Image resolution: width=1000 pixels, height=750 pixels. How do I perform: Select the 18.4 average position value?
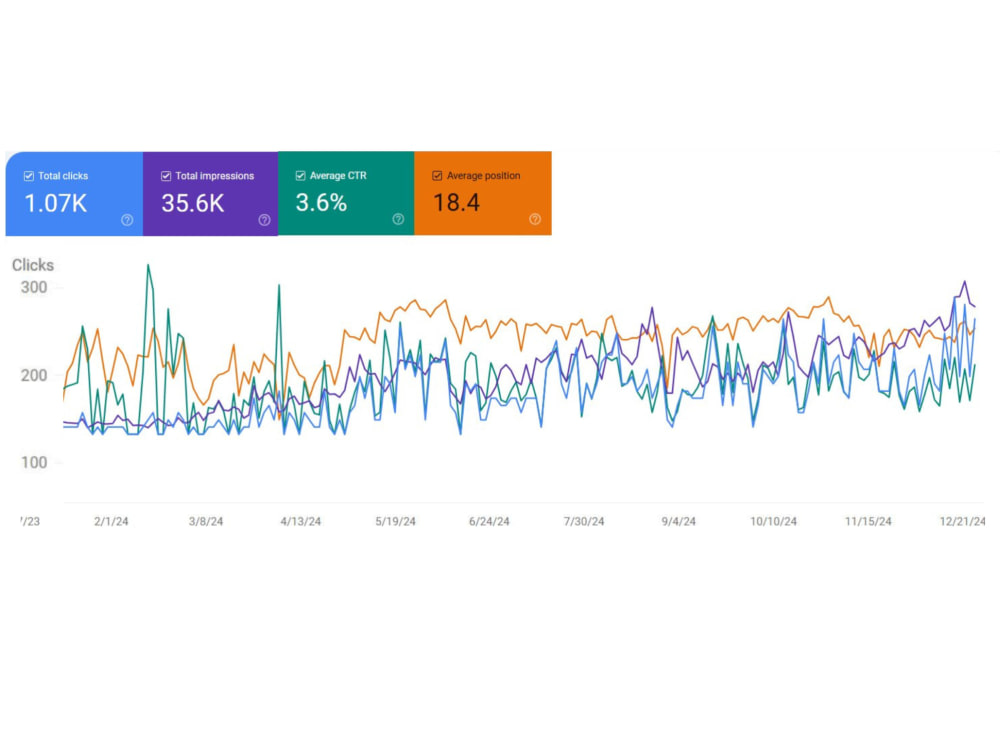(457, 203)
